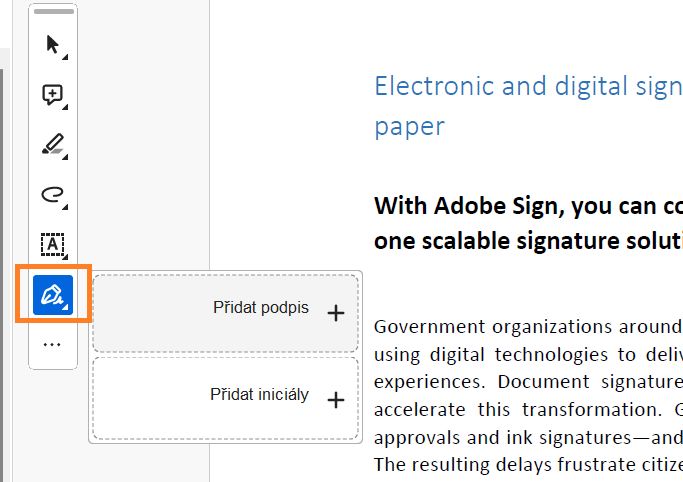
Task: Expand the text box tool's corner arrow
Action: (65, 257)
